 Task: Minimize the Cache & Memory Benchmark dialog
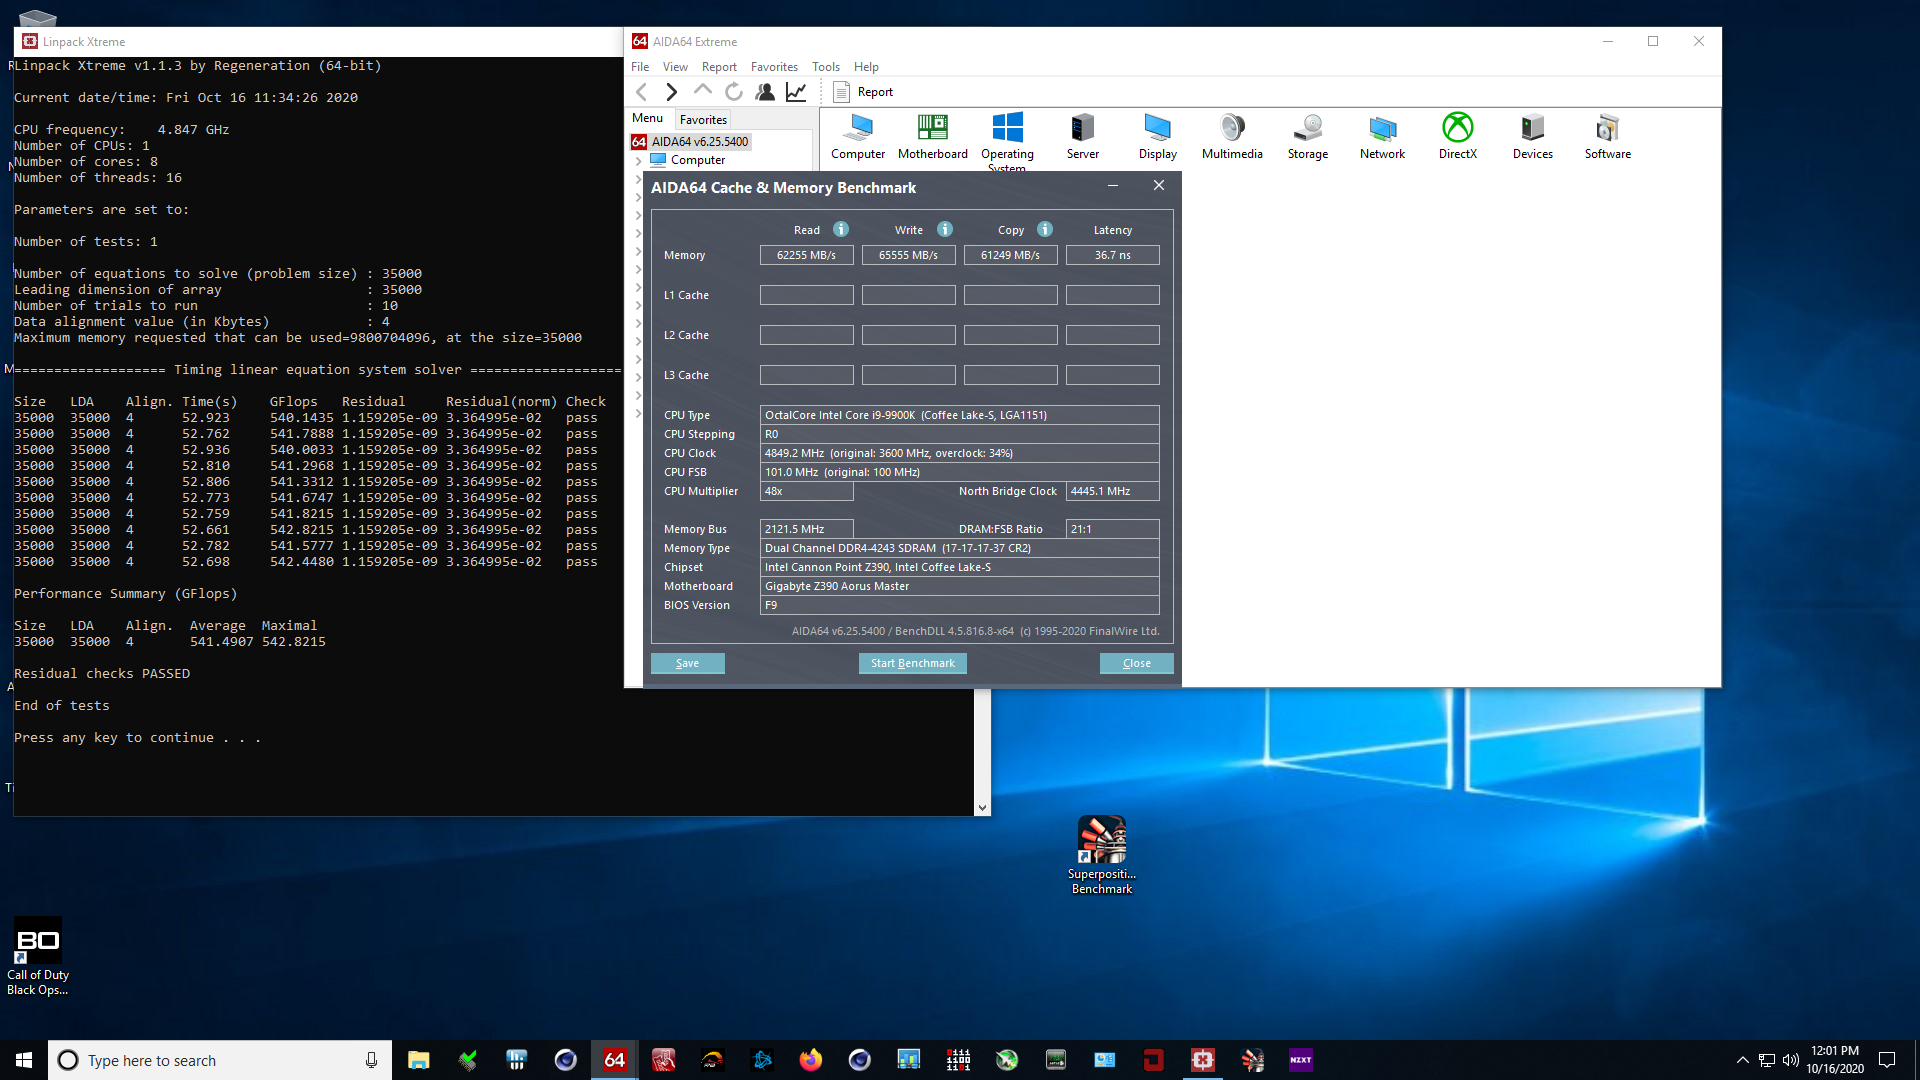click(x=1113, y=186)
